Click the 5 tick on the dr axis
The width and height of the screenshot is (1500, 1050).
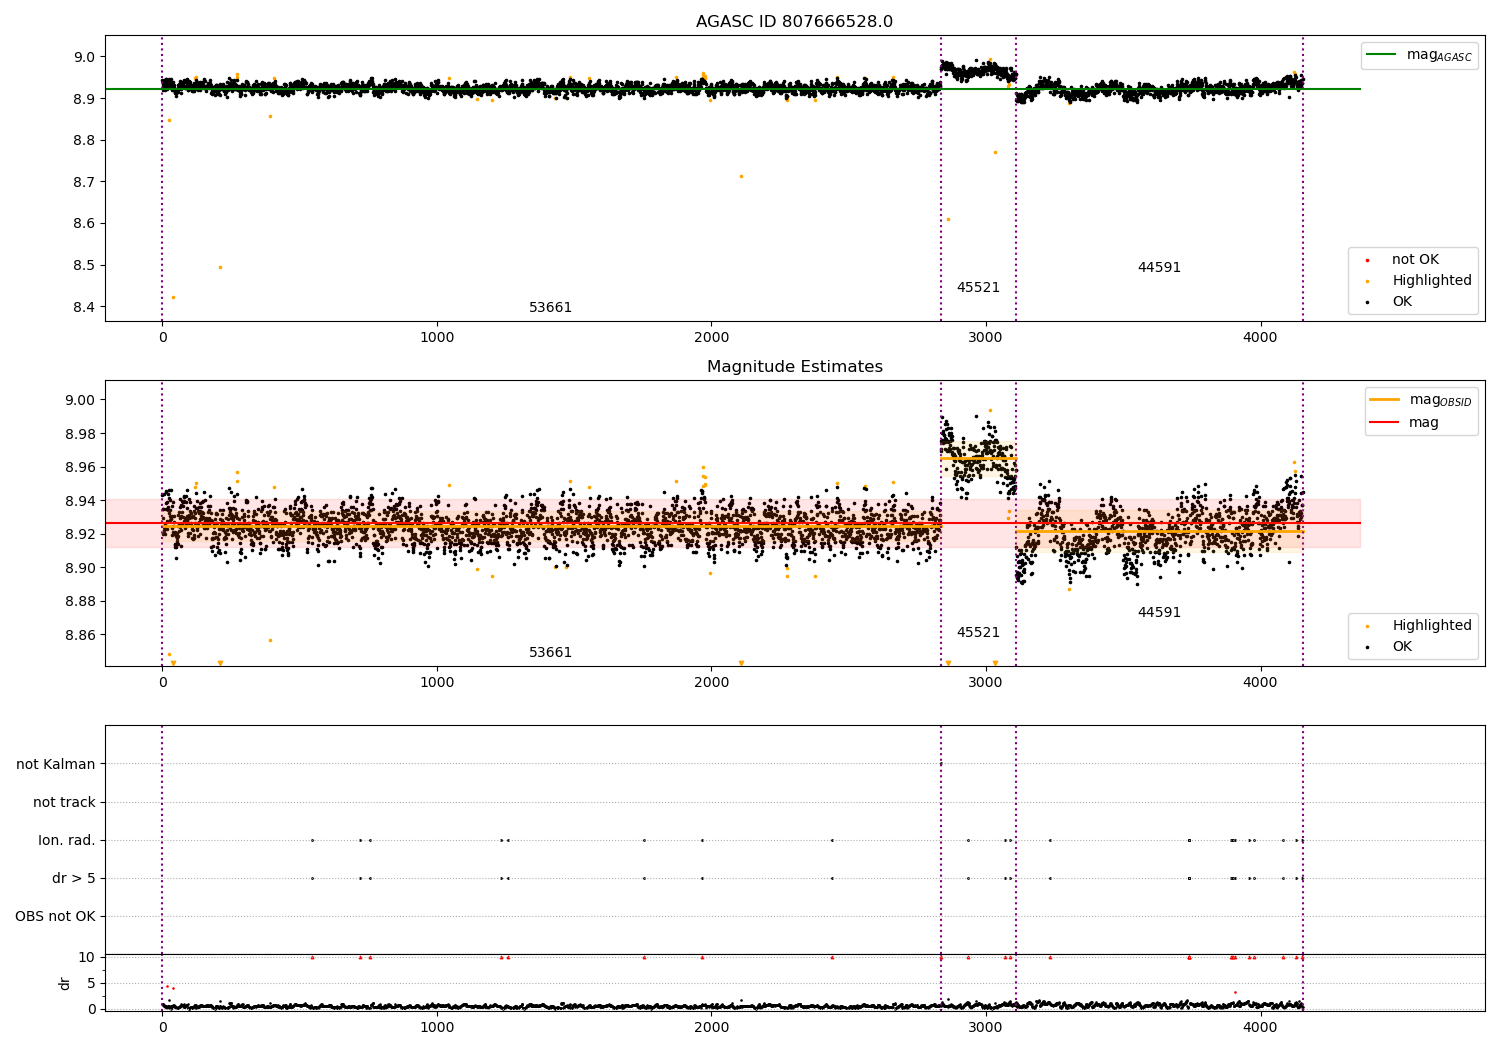92,984
